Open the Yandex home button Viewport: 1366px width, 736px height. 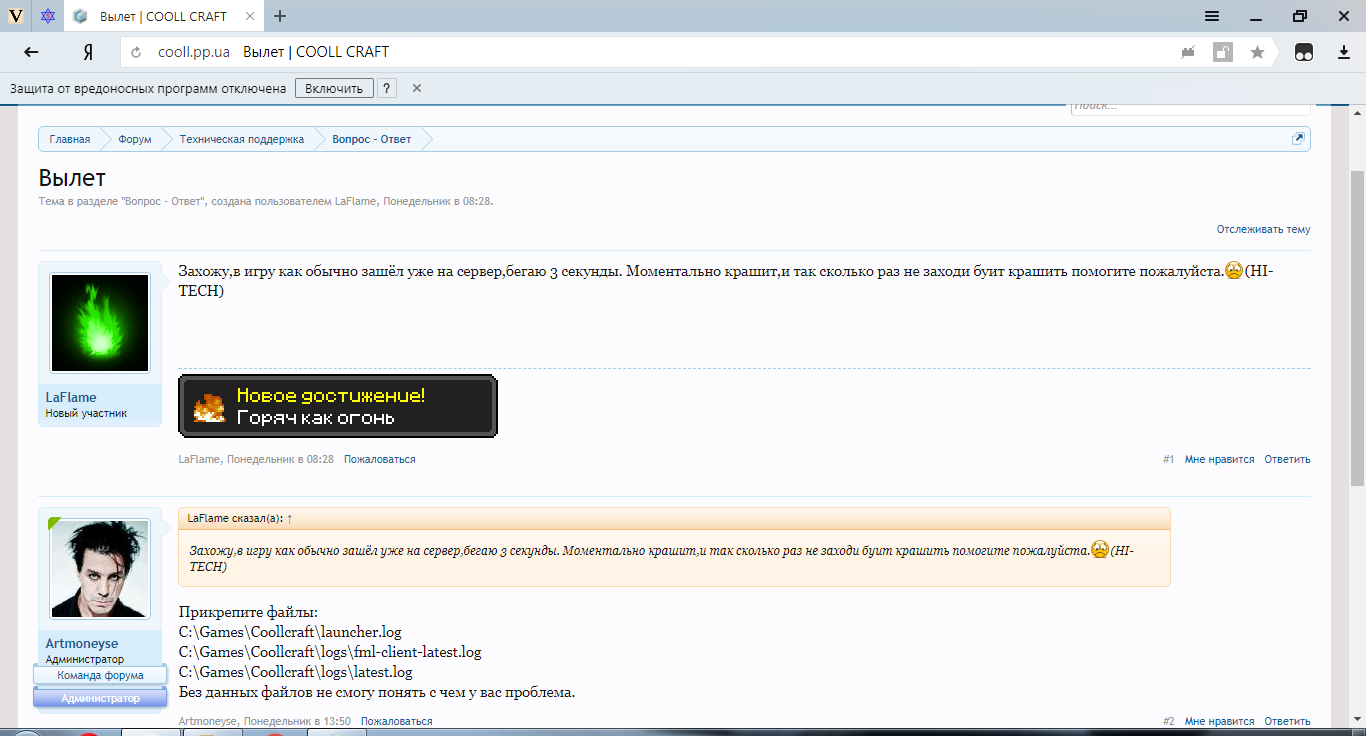[x=88, y=52]
